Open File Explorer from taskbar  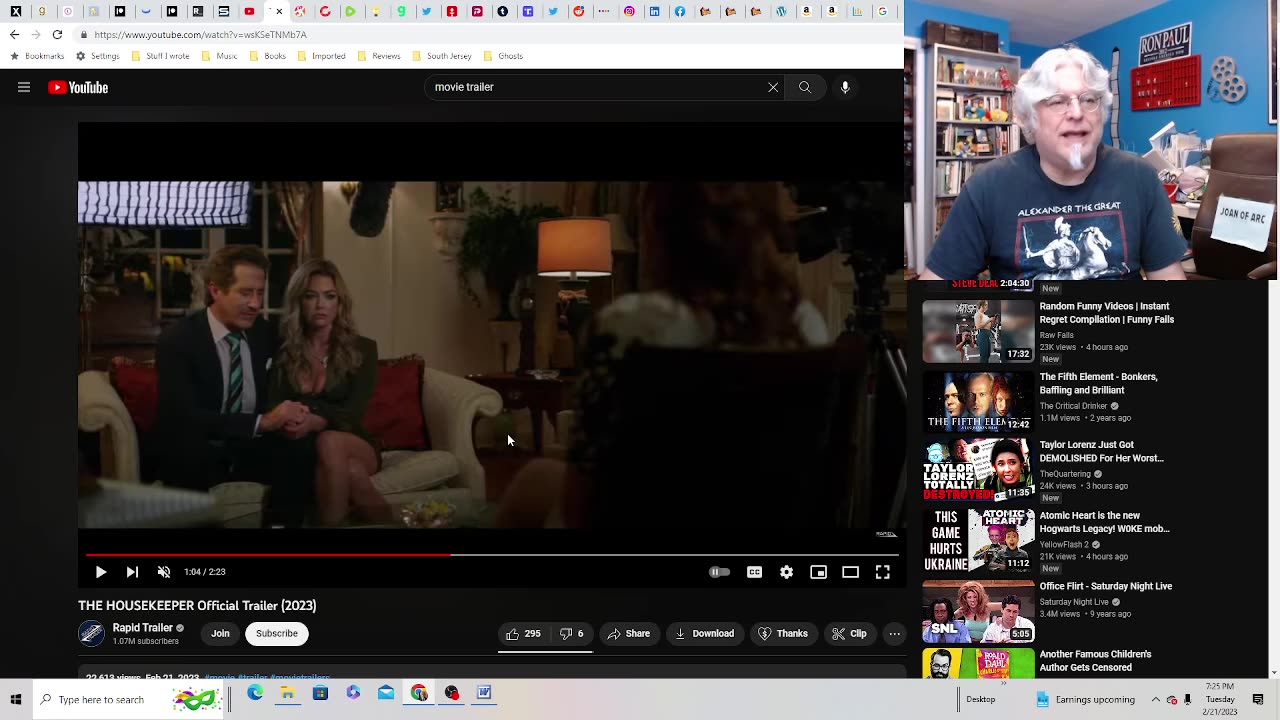287,693
